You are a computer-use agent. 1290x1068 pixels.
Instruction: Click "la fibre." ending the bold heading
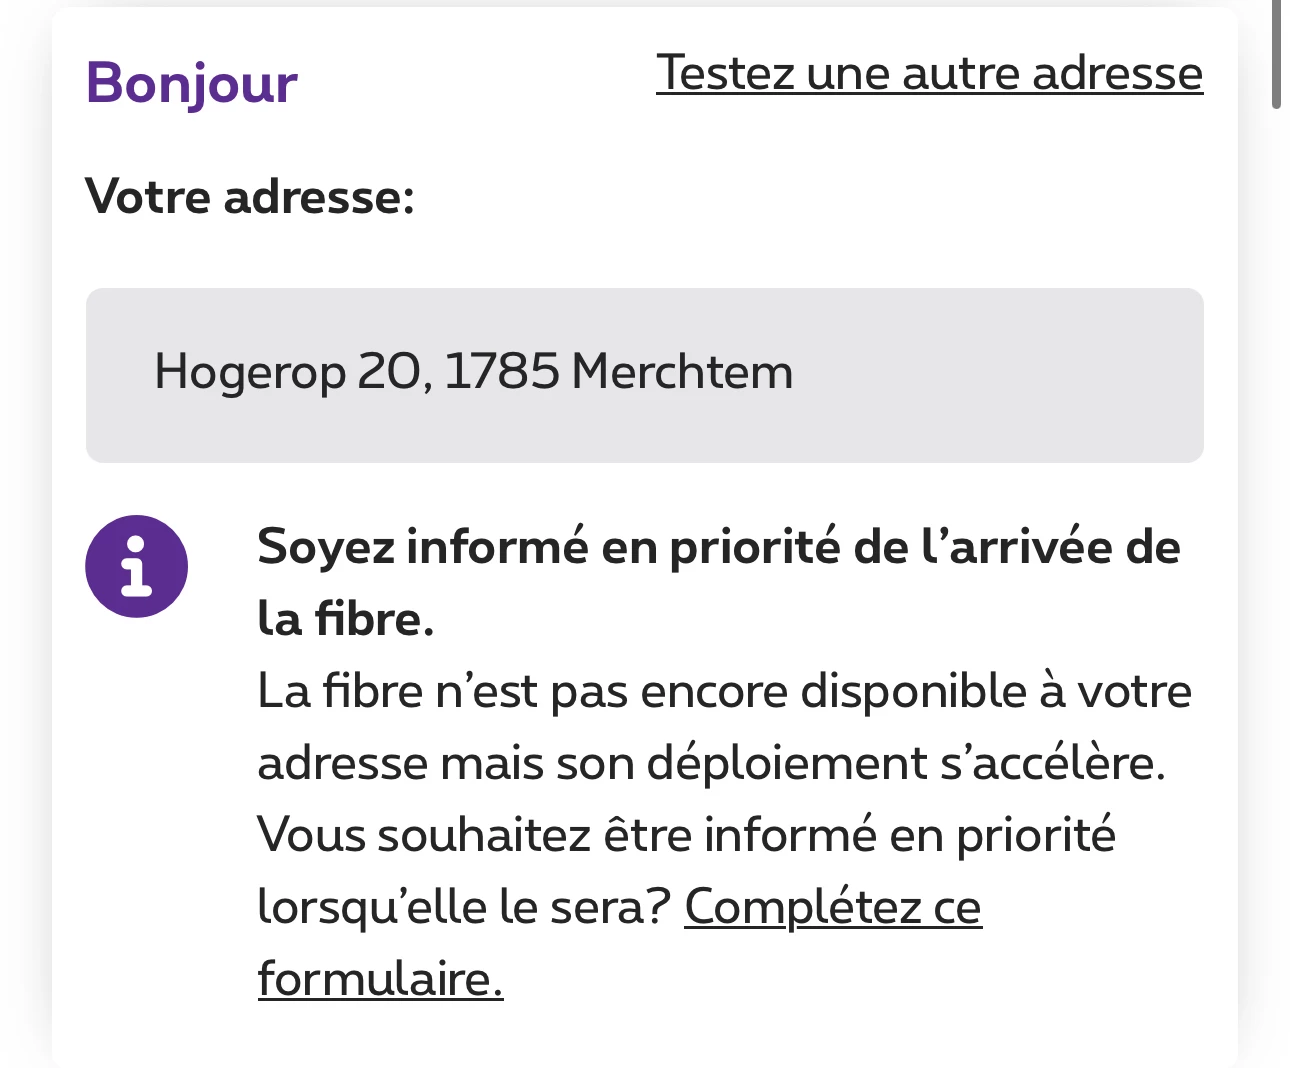(x=345, y=619)
